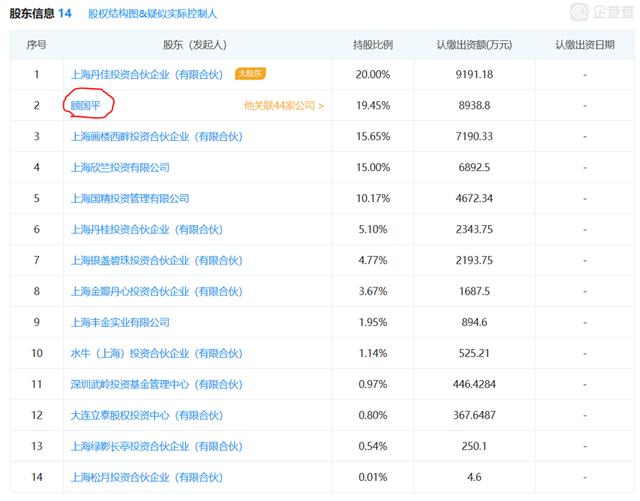Select the 15.65% shareholding cell

click(373, 136)
